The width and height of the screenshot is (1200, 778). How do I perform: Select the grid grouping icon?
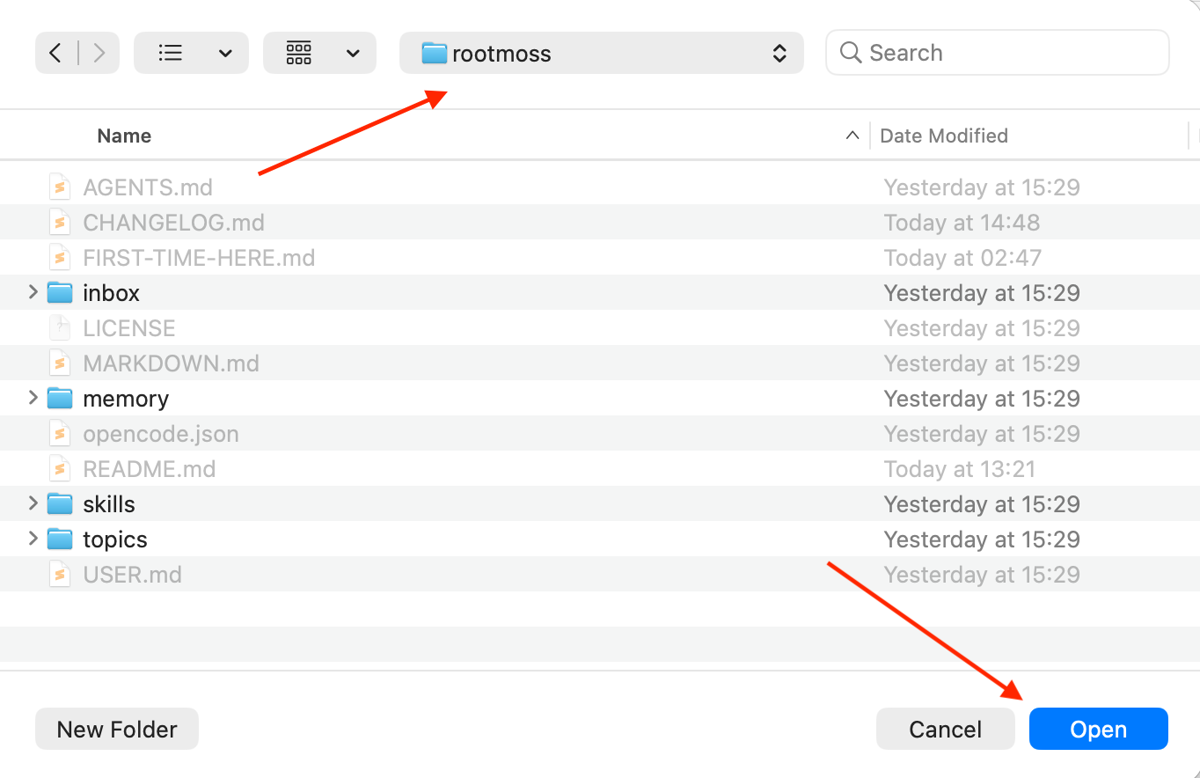coord(299,53)
